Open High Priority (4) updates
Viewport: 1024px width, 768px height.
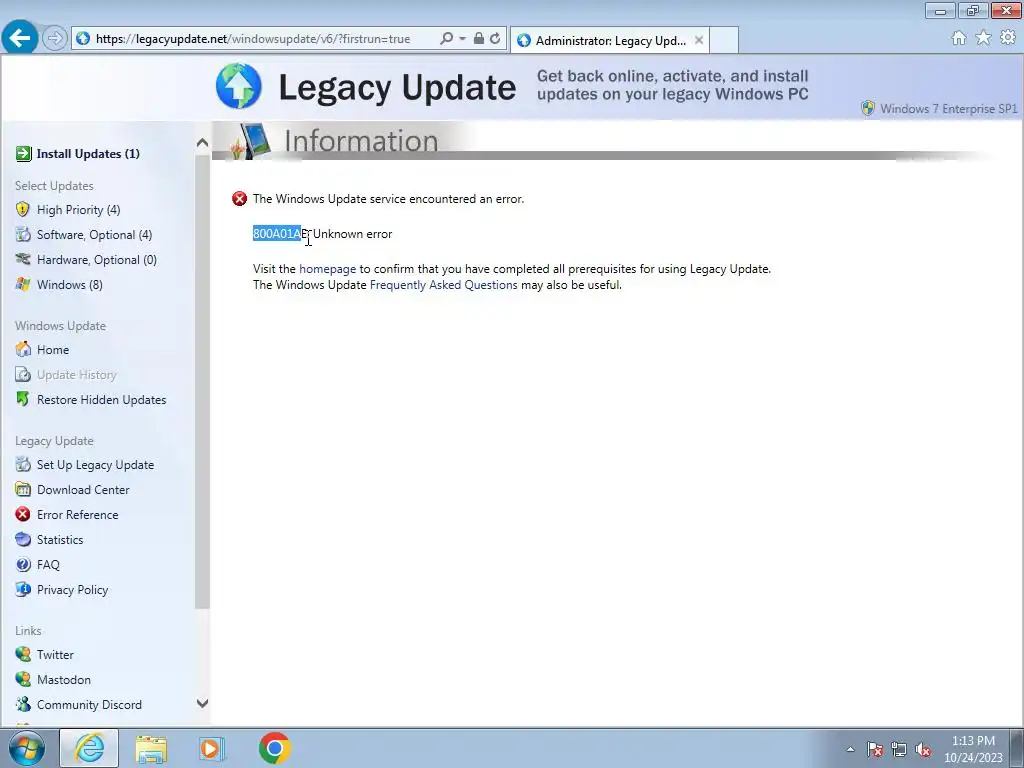pos(78,210)
